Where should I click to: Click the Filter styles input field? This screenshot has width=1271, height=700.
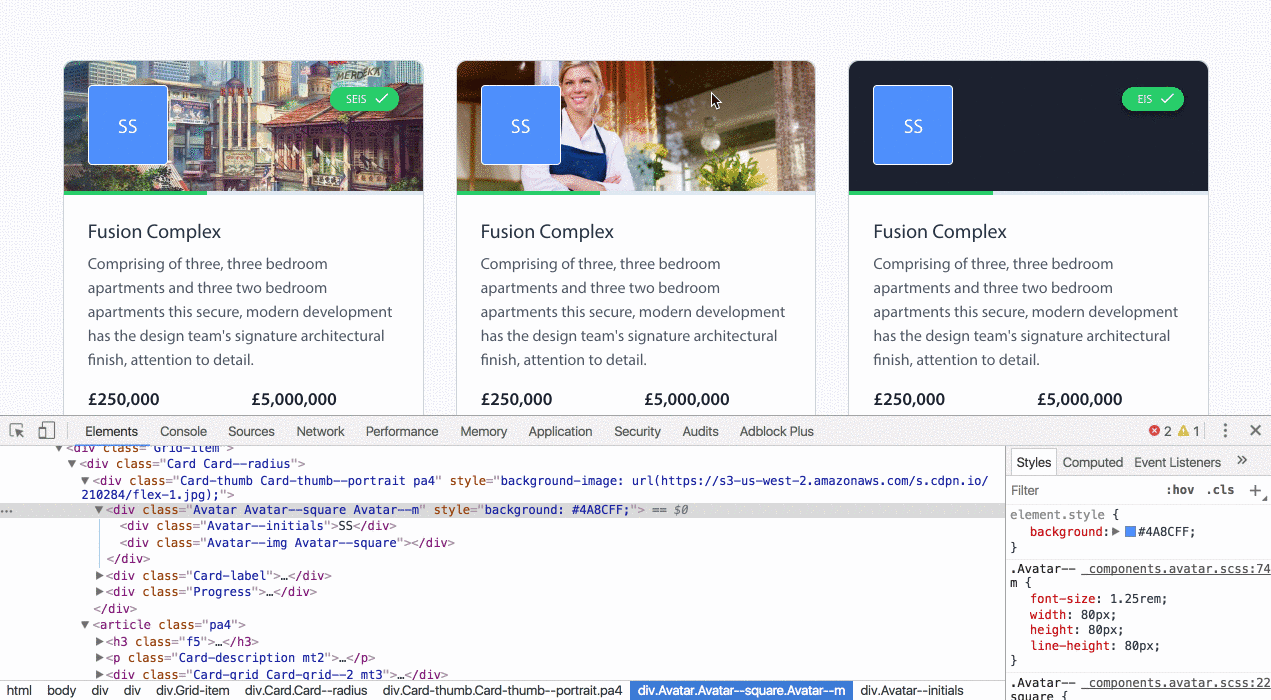(x=1085, y=490)
